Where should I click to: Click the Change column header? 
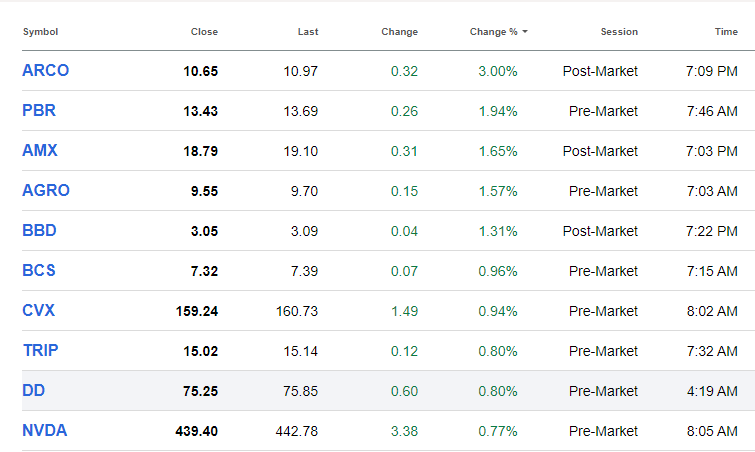pyautogui.click(x=399, y=32)
